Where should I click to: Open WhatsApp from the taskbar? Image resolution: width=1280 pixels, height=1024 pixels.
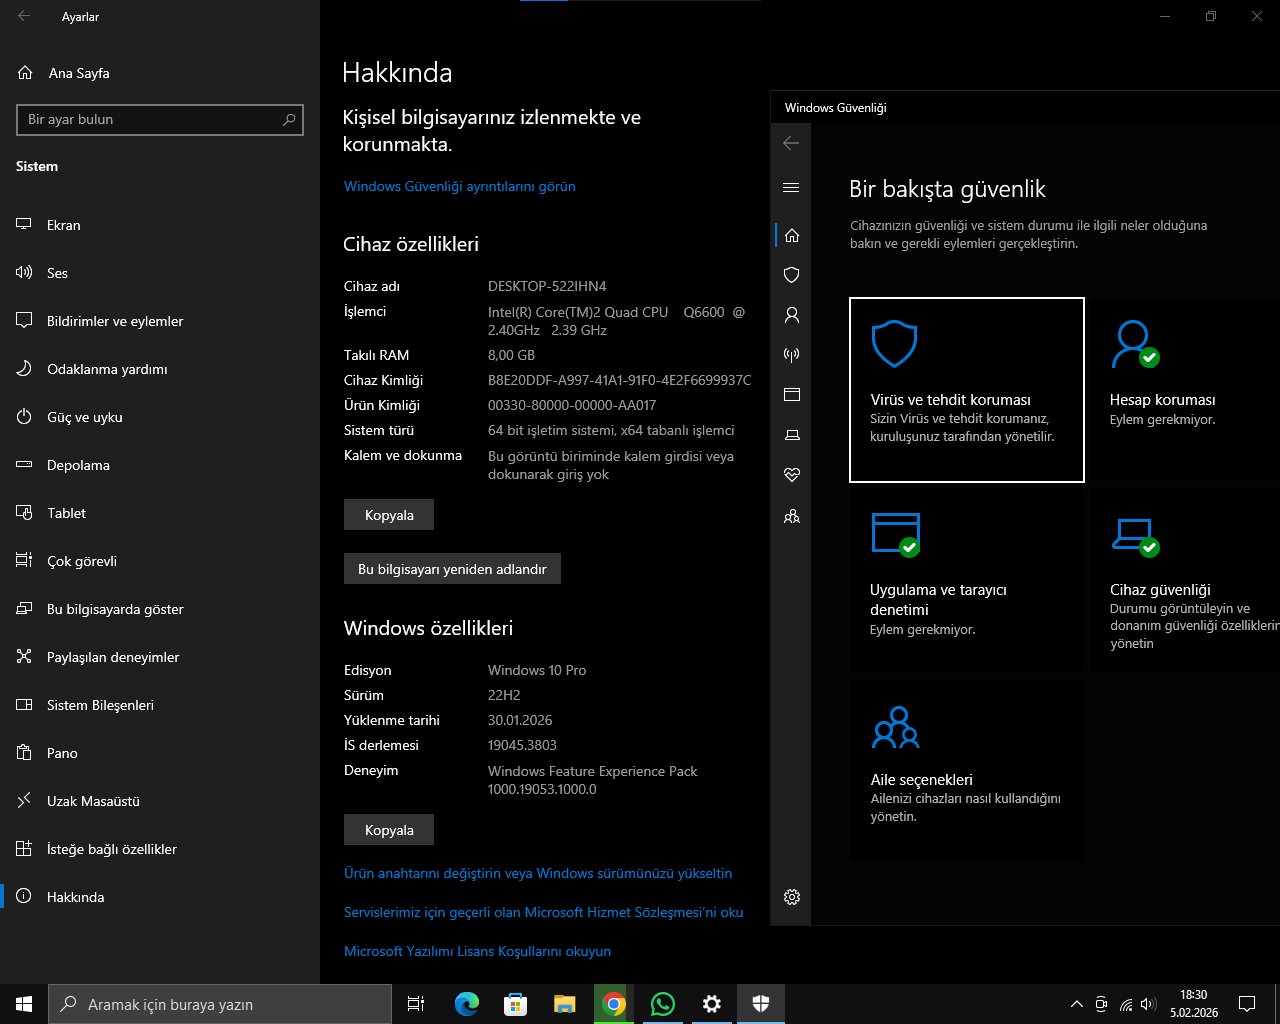pos(663,1004)
